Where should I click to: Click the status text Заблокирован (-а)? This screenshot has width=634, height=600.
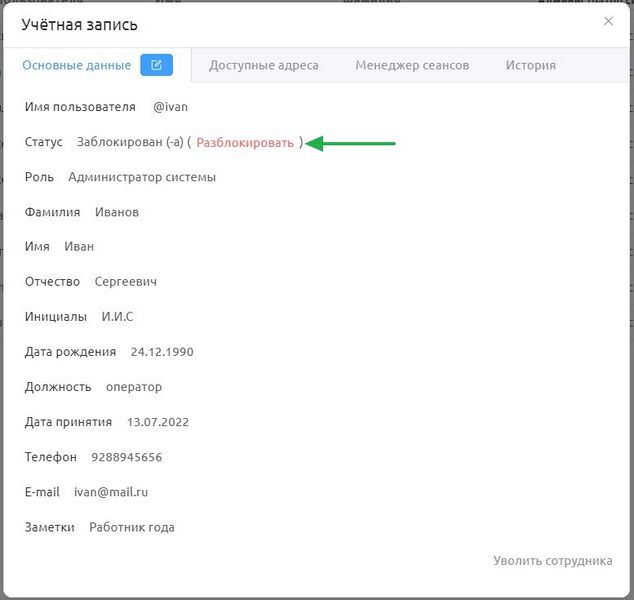[x=130, y=142]
